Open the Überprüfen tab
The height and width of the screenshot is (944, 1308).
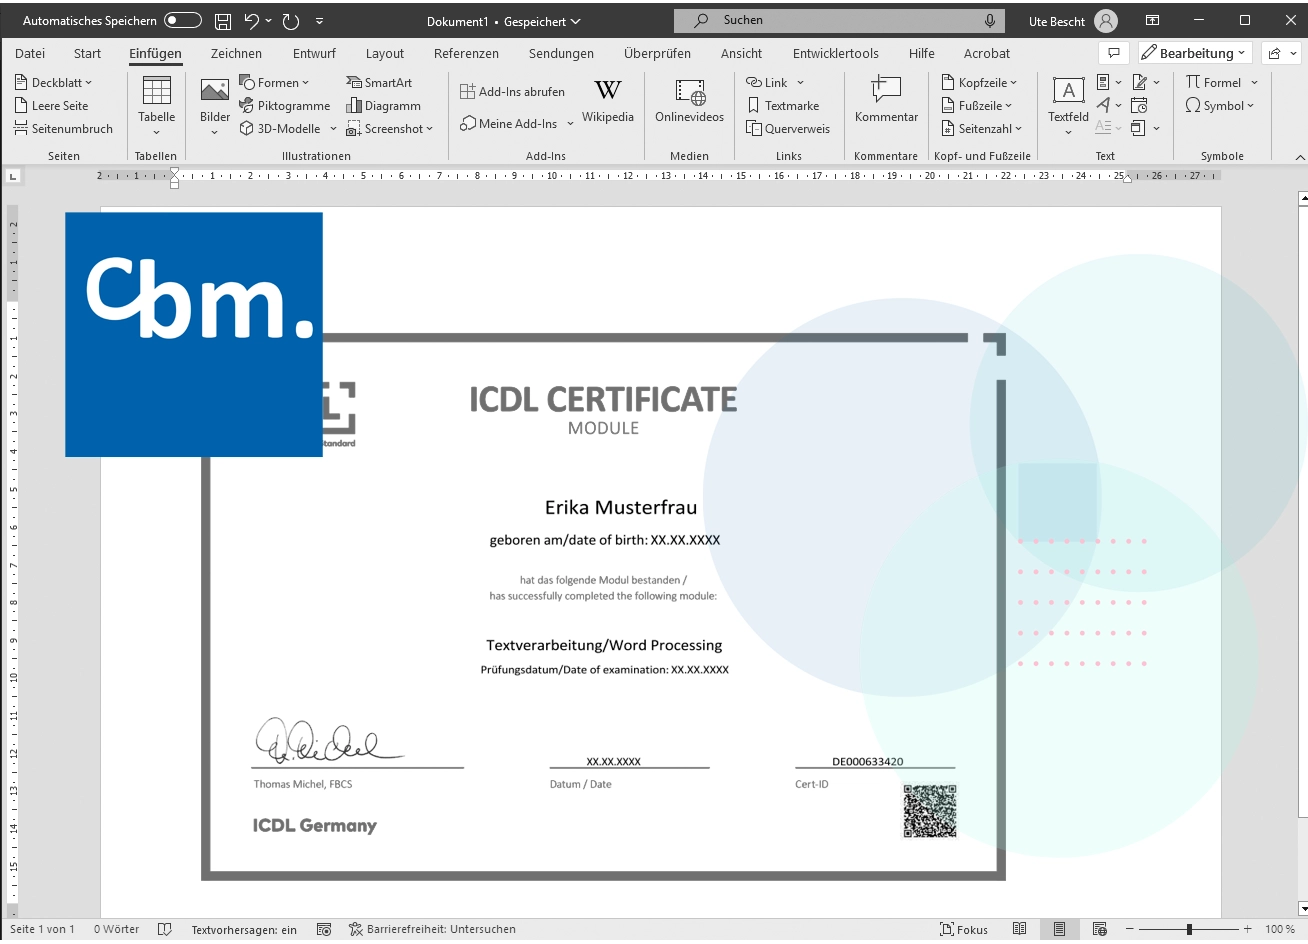click(x=657, y=54)
